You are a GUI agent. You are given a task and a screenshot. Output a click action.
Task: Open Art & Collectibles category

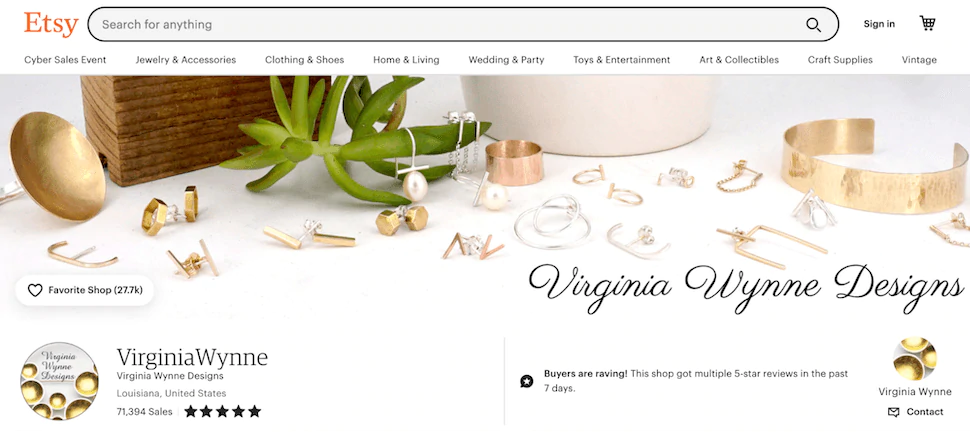pos(739,60)
